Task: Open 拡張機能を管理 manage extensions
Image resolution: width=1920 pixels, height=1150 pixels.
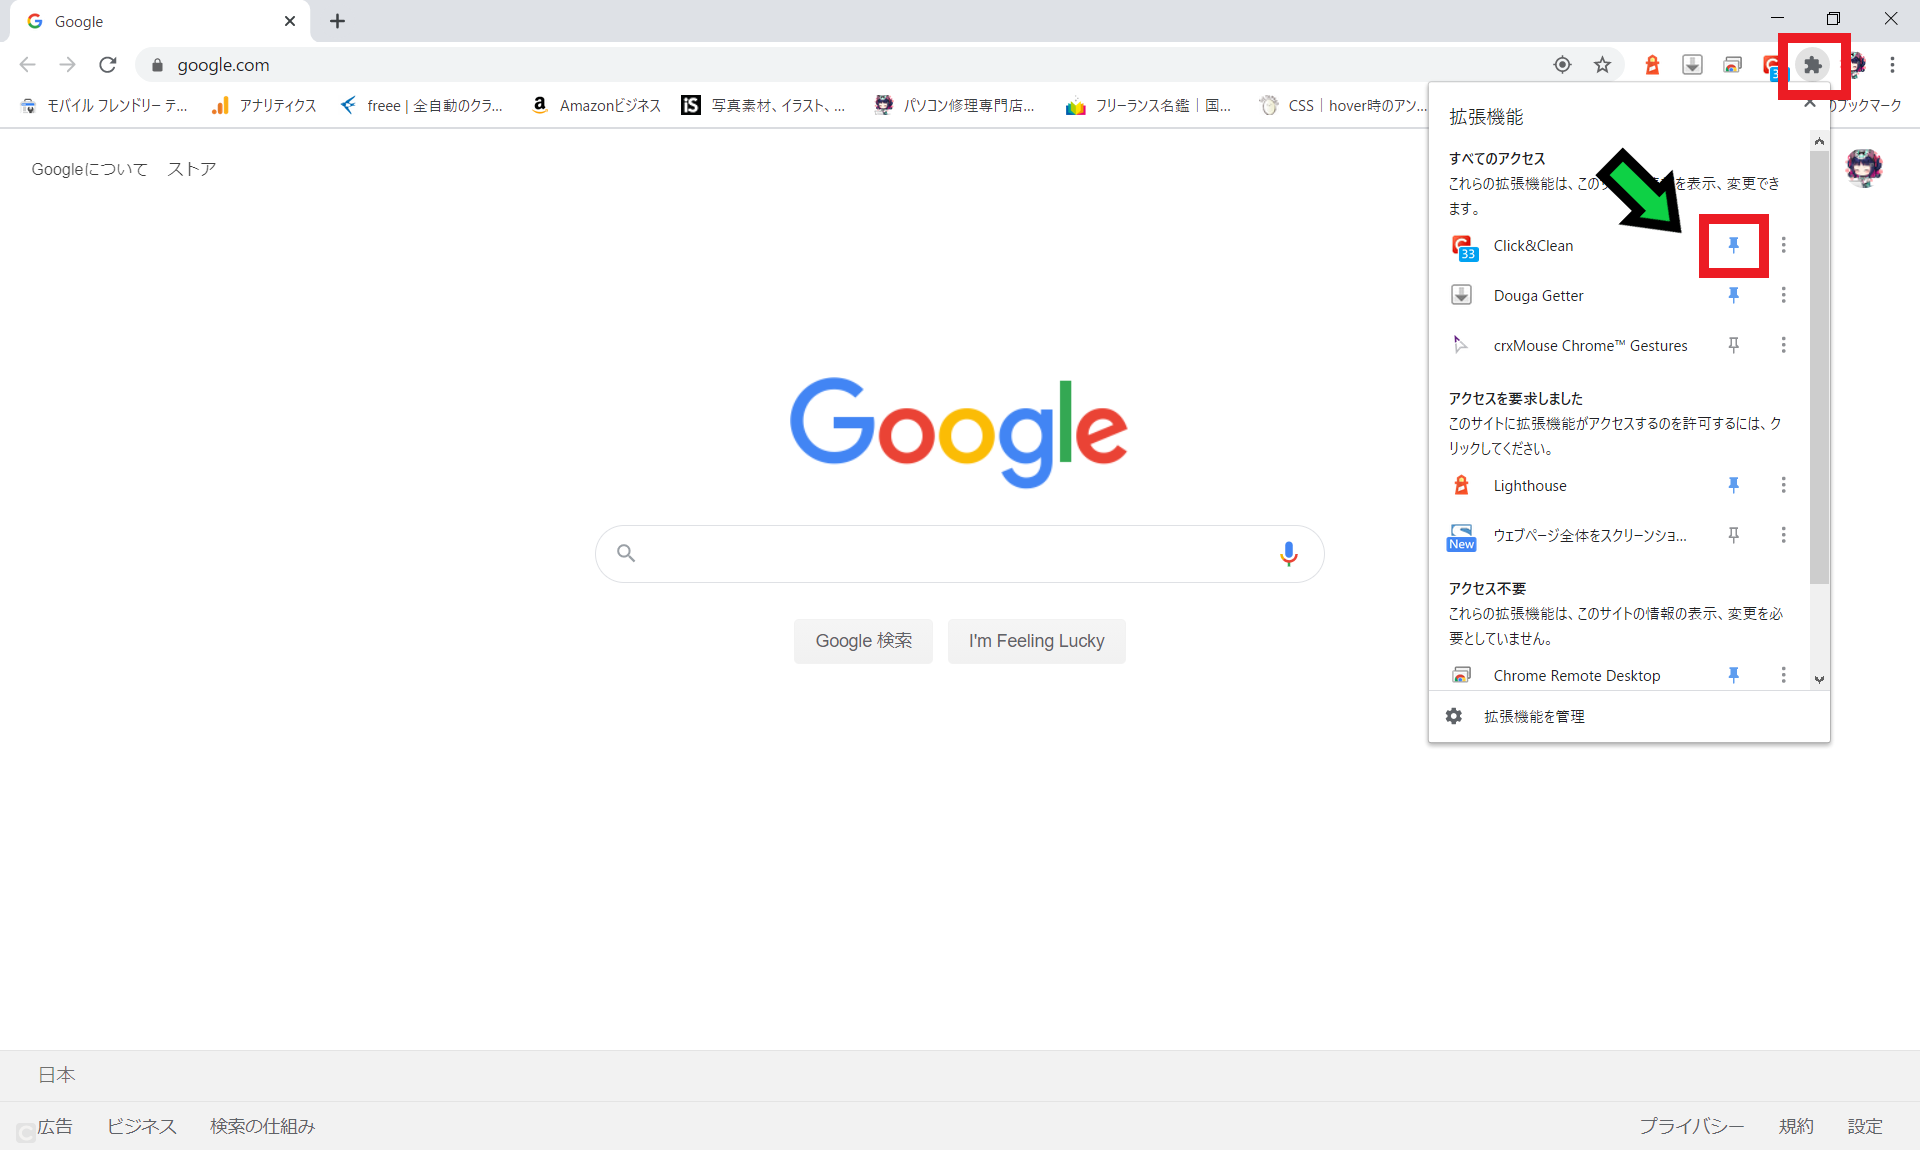Action: [1533, 716]
